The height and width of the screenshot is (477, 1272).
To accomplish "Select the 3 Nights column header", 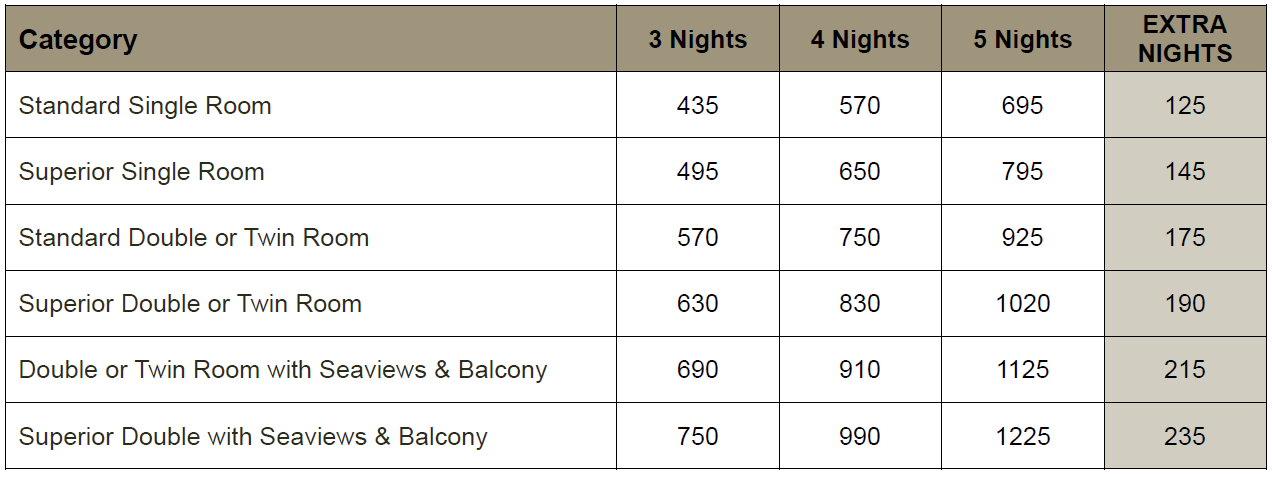I will tap(697, 40).
